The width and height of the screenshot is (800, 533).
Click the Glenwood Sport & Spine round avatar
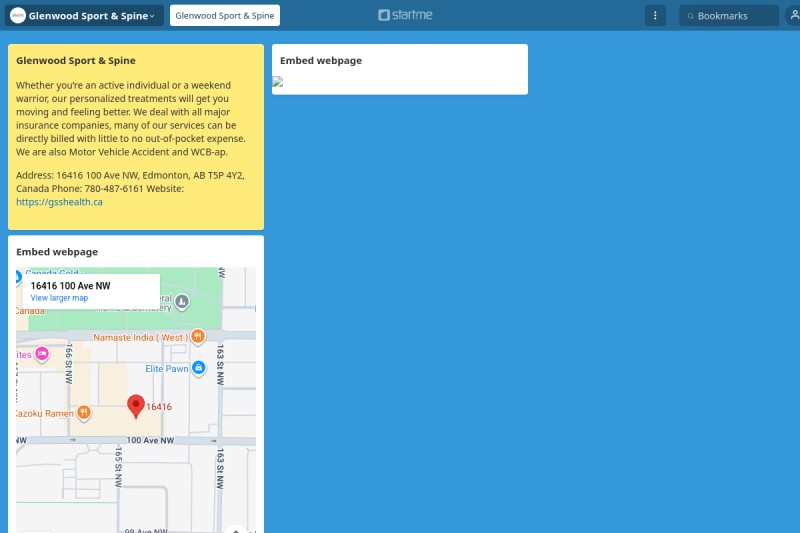18,15
